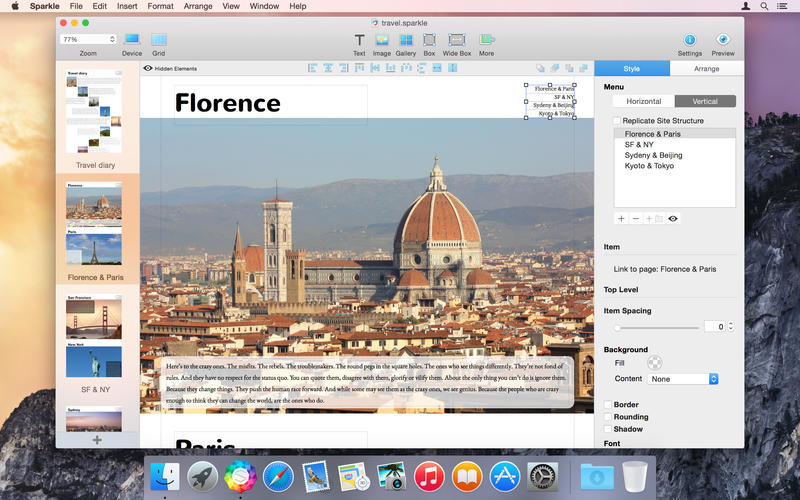Add a new page with plus button

pyautogui.click(x=97, y=439)
